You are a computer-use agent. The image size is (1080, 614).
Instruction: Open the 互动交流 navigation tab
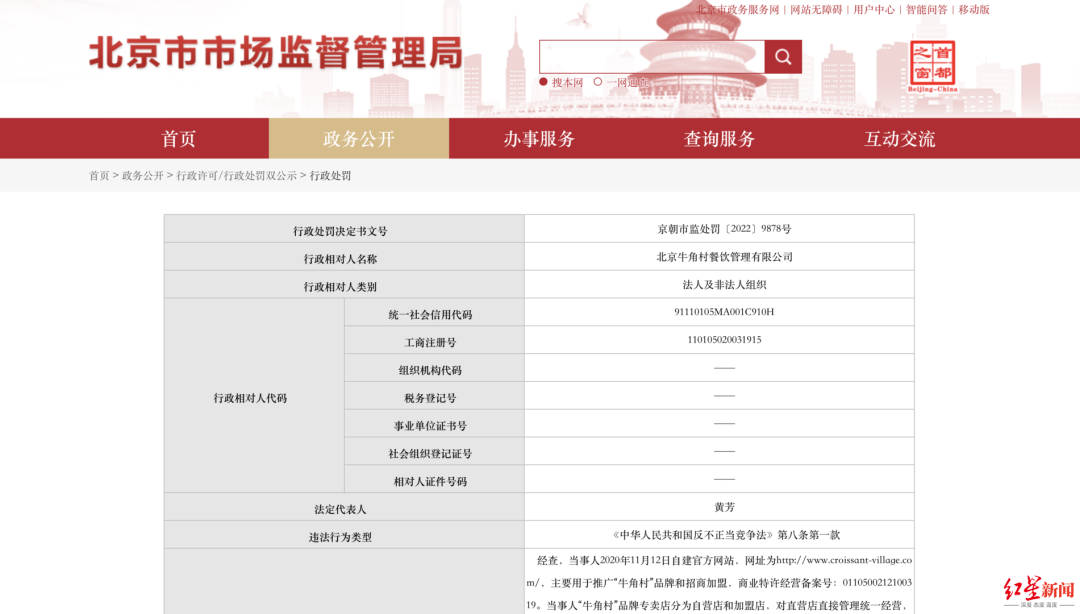(x=900, y=139)
